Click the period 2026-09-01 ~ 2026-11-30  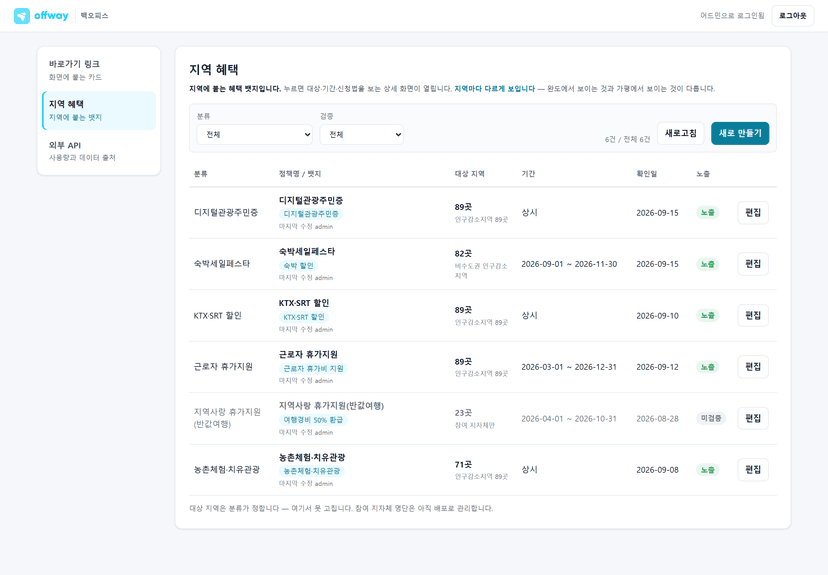pos(569,264)
